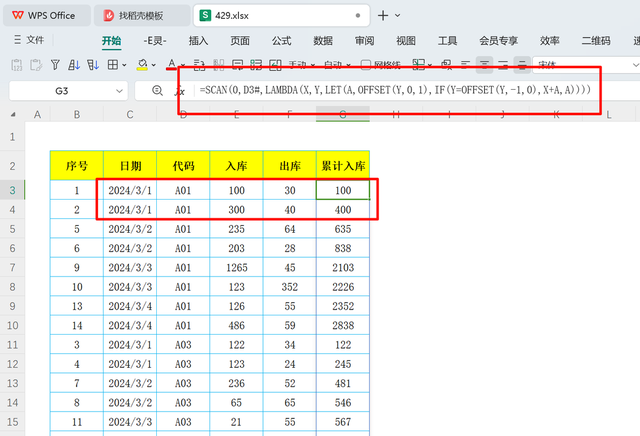640x436 pixels.
Task: Click the green cell style icon
Action: pos(256,65)
